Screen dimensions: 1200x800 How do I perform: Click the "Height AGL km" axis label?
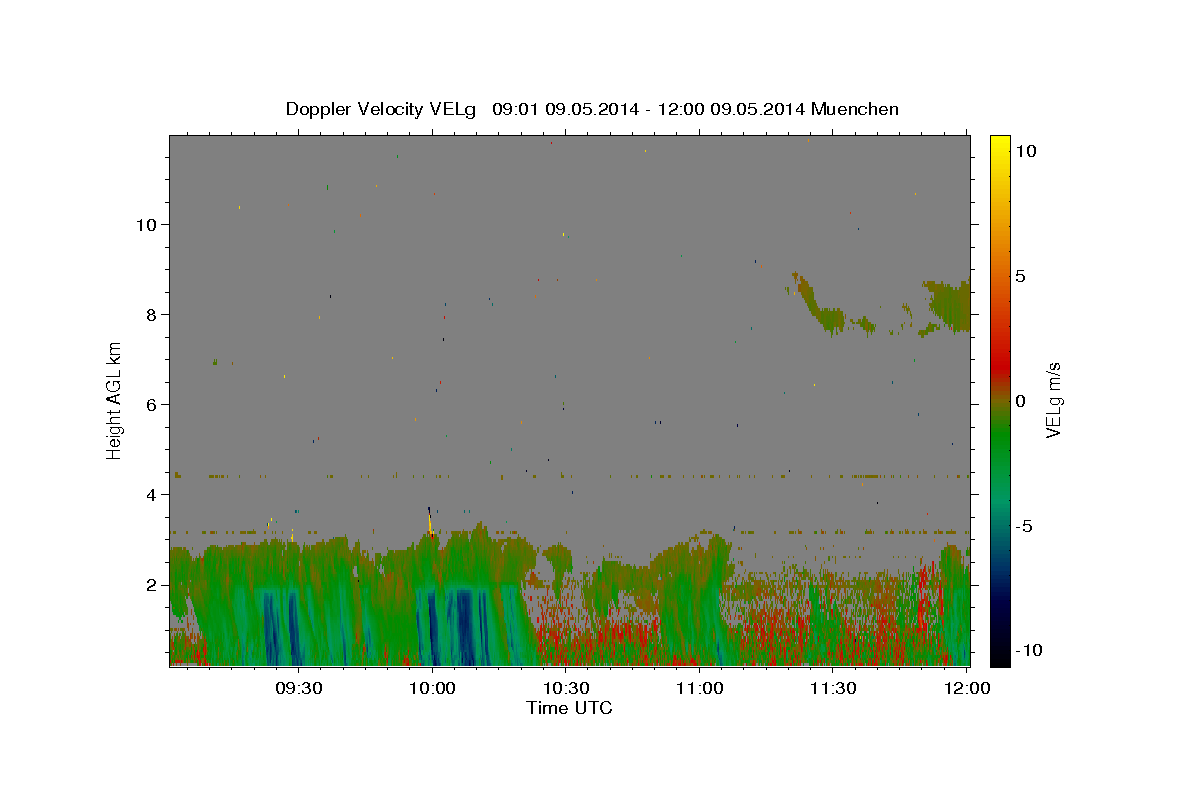115,400
